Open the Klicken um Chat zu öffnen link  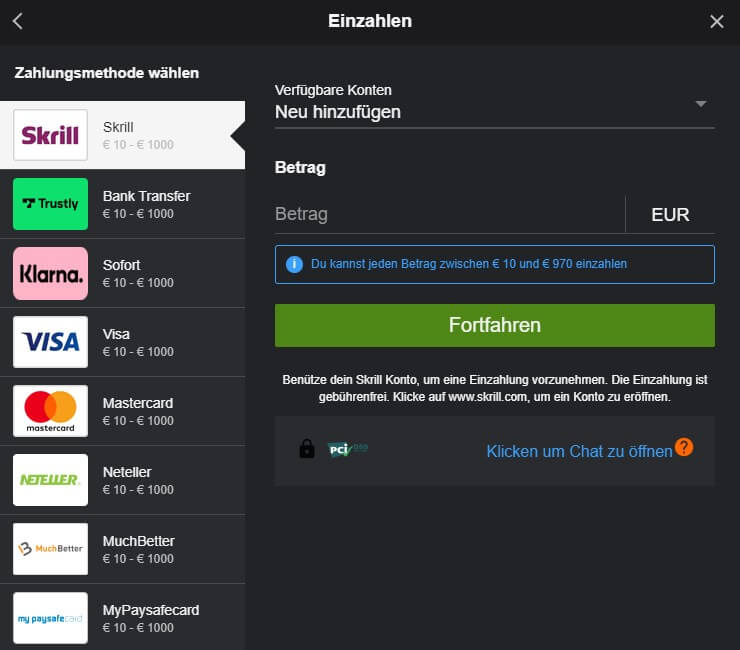(x=580, y=451)
